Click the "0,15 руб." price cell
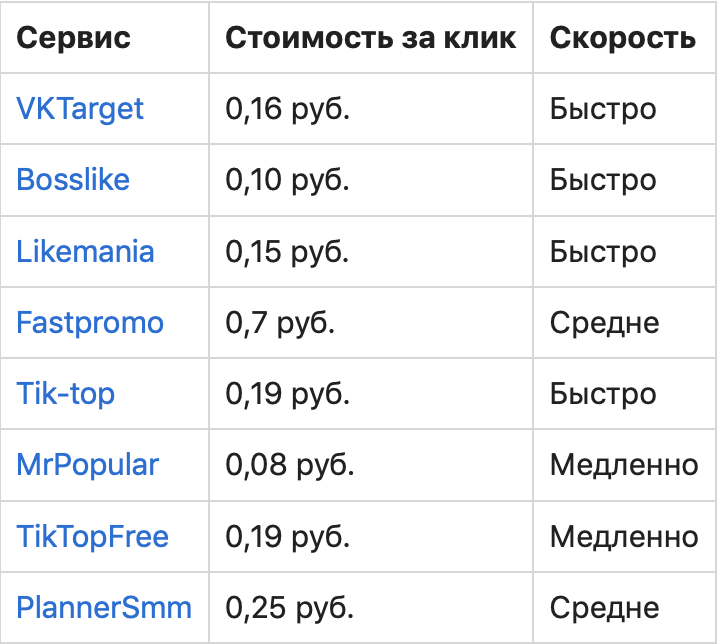Viewport: 718px width, 644px height. point(288,251)
